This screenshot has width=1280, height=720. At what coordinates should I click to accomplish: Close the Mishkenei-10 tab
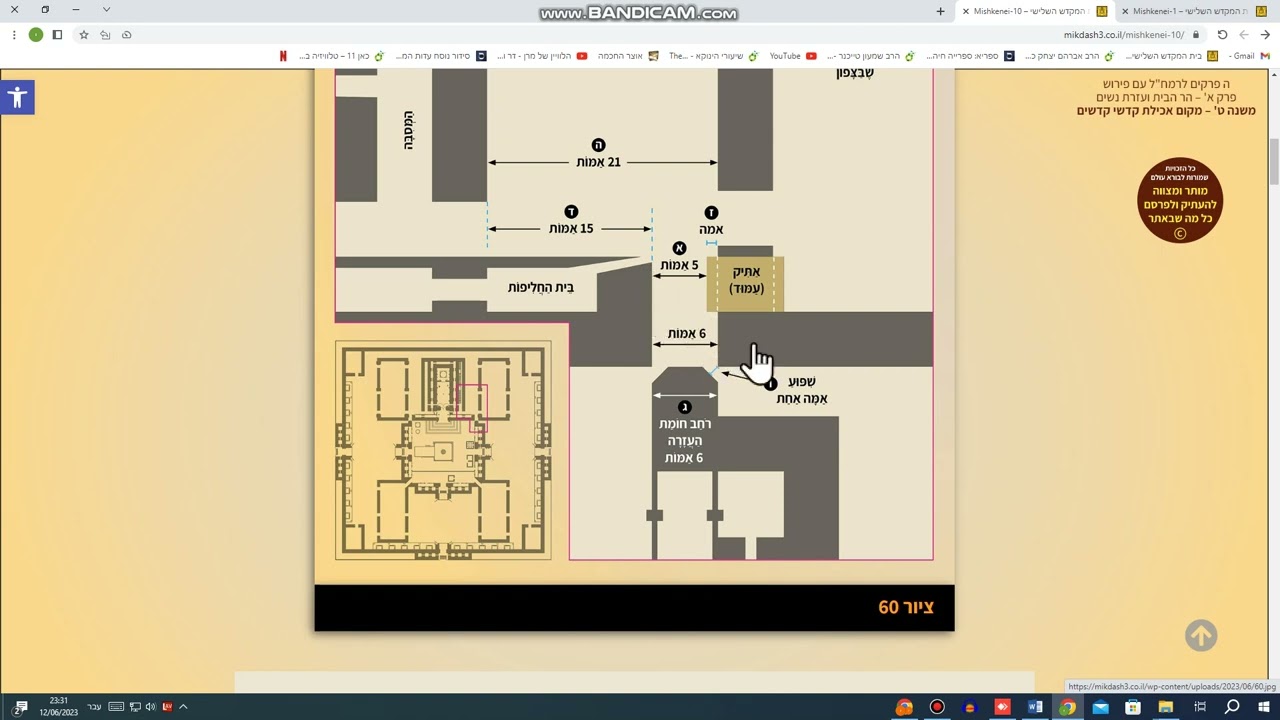[965, 11]
